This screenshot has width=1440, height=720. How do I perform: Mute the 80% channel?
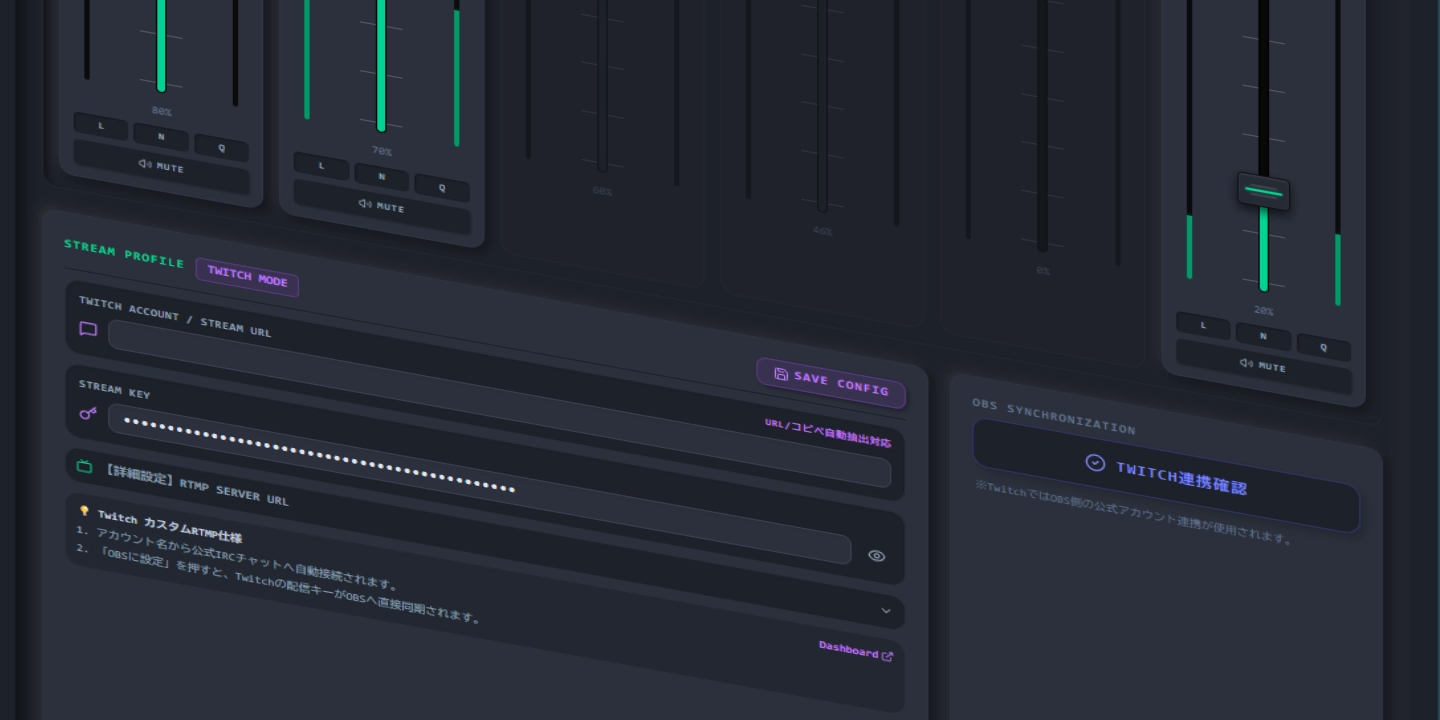161,167
